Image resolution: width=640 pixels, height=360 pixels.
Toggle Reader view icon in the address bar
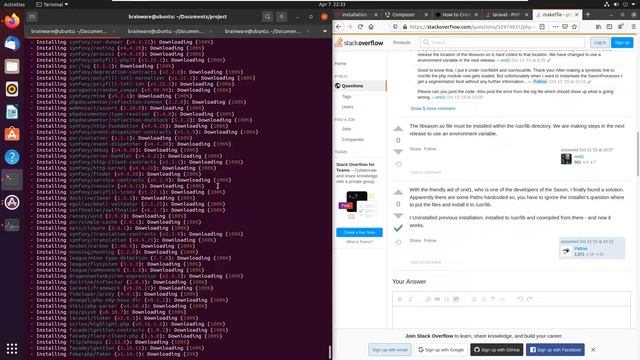(542, 27)
